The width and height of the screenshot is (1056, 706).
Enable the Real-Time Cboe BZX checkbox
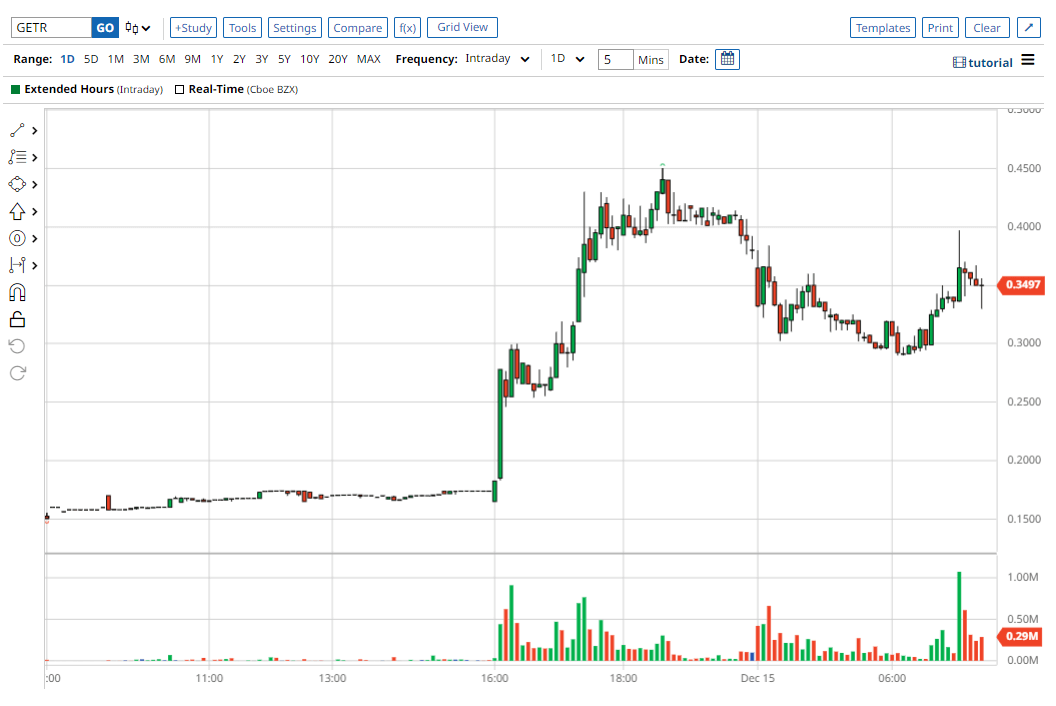(180, 90)
